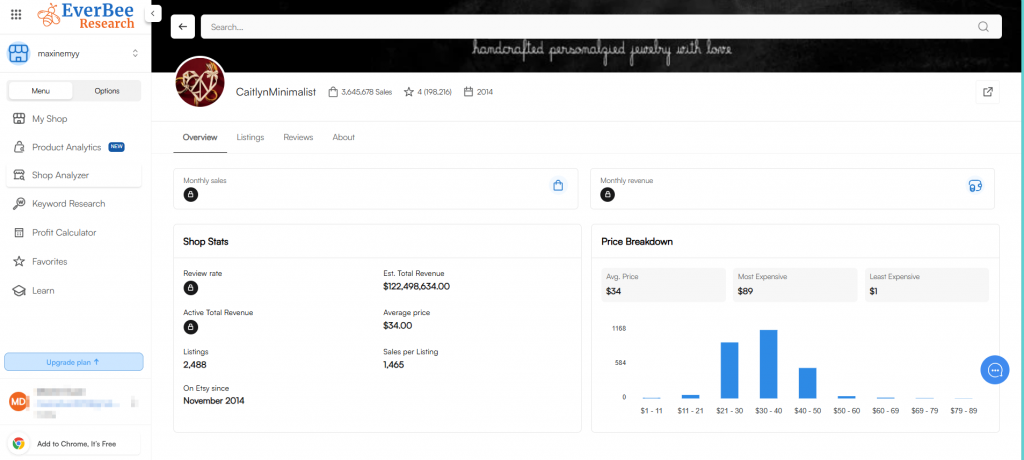The width and height of the screenshot is (1024, 460).
Task: Click Add to Chrome, It's Free button
Action: pos(74,444)
